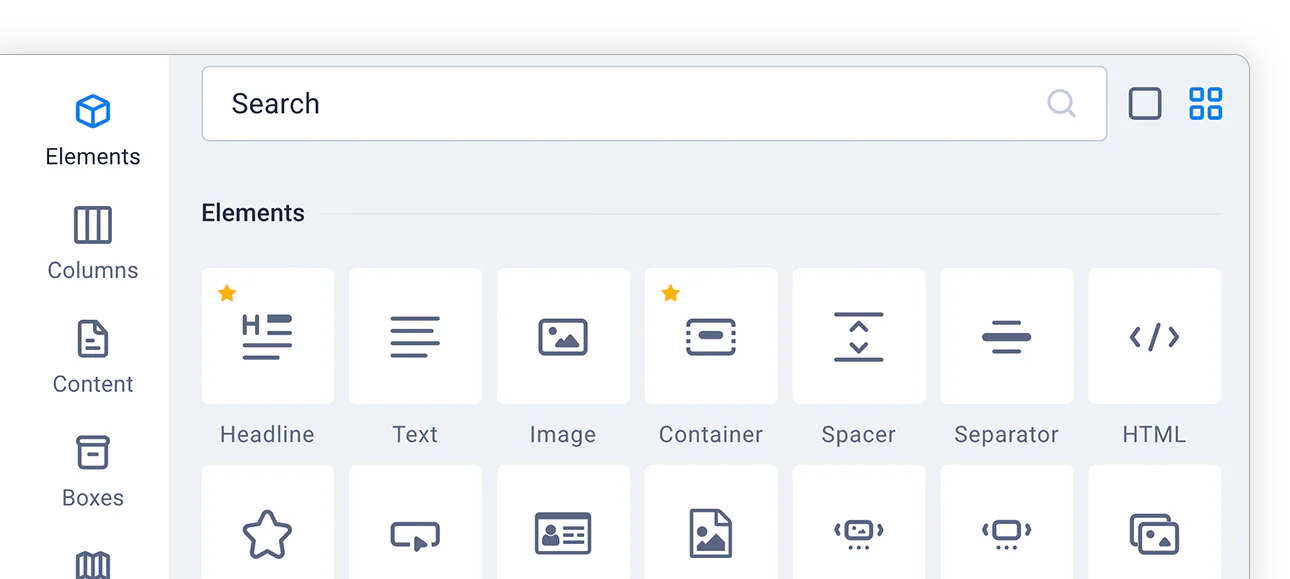Click the star icon element tile
This screenshot has height=579, width=1290.
tap(267, 522)
